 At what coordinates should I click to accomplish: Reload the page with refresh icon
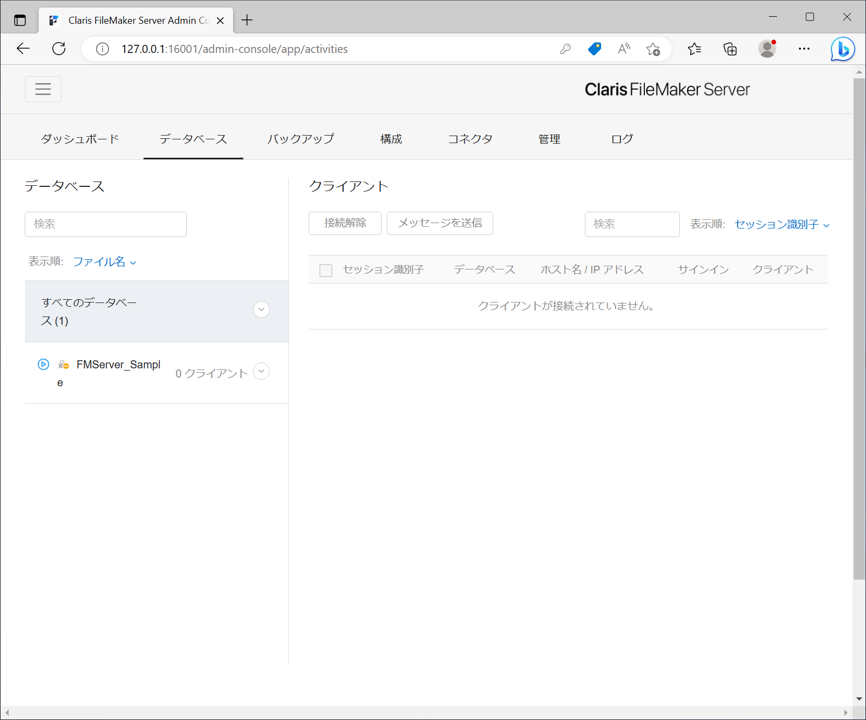59,49
